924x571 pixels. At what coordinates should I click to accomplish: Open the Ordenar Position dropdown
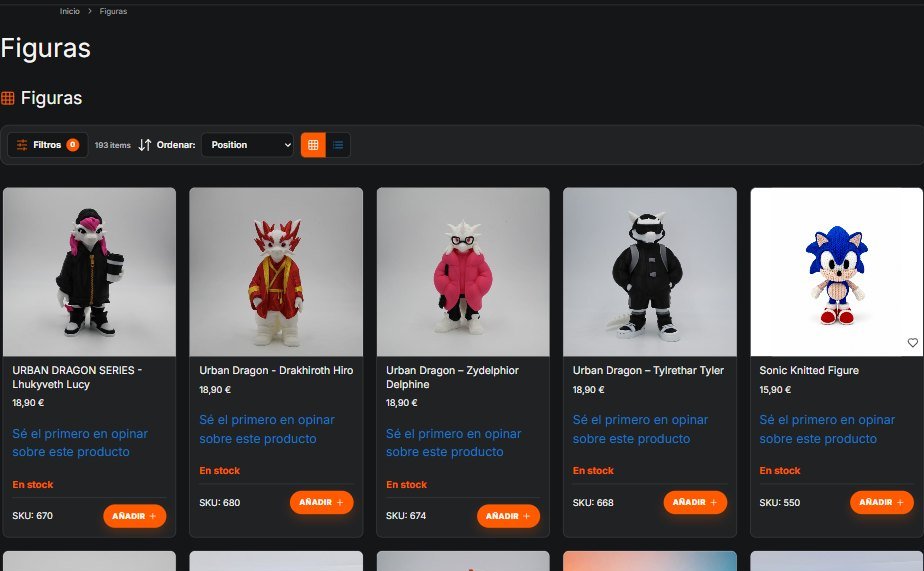coord(248,145)
